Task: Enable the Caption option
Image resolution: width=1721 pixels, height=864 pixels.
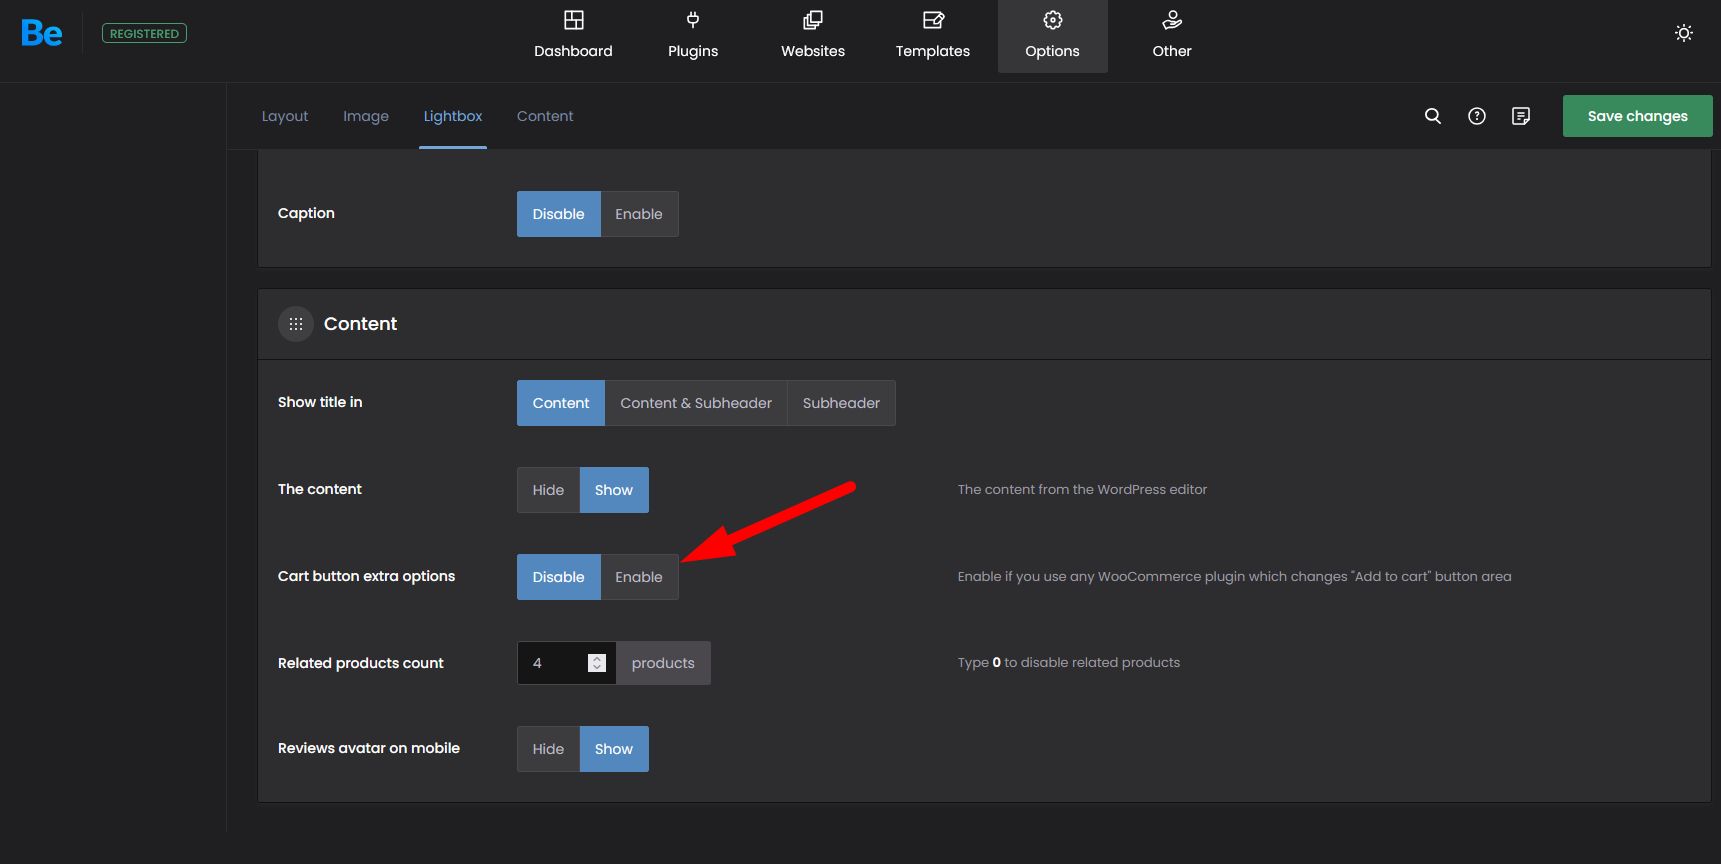Action: (638, 214)
